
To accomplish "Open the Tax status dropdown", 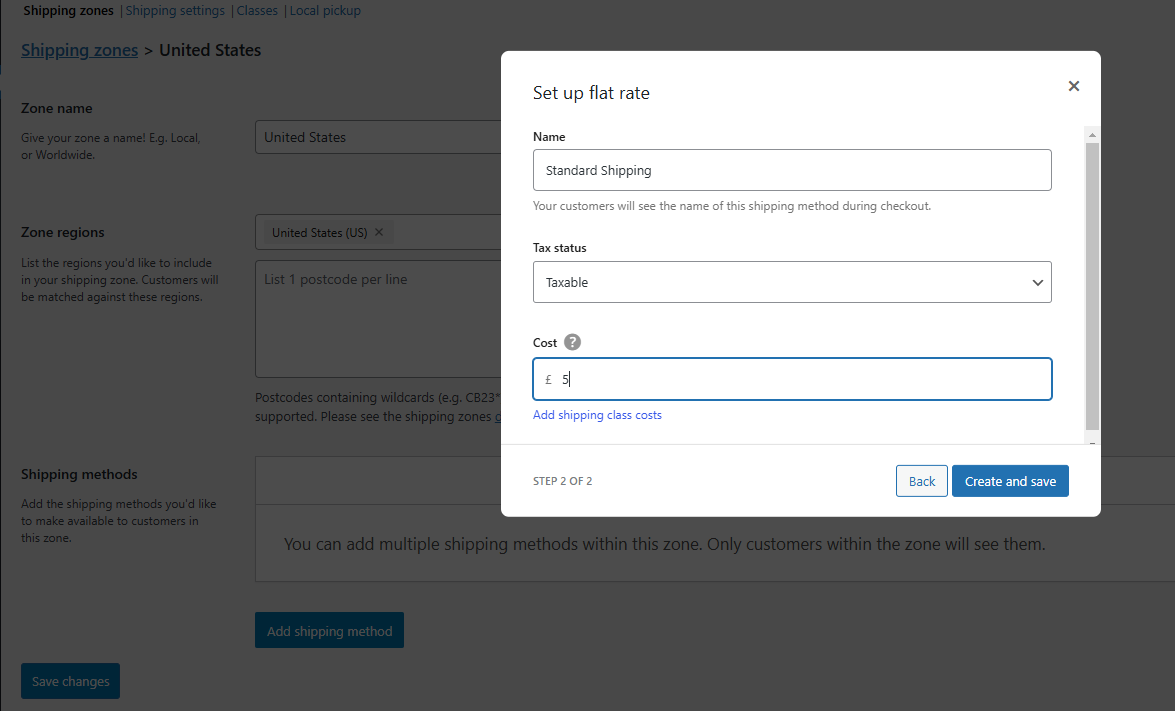I will 792,282.
